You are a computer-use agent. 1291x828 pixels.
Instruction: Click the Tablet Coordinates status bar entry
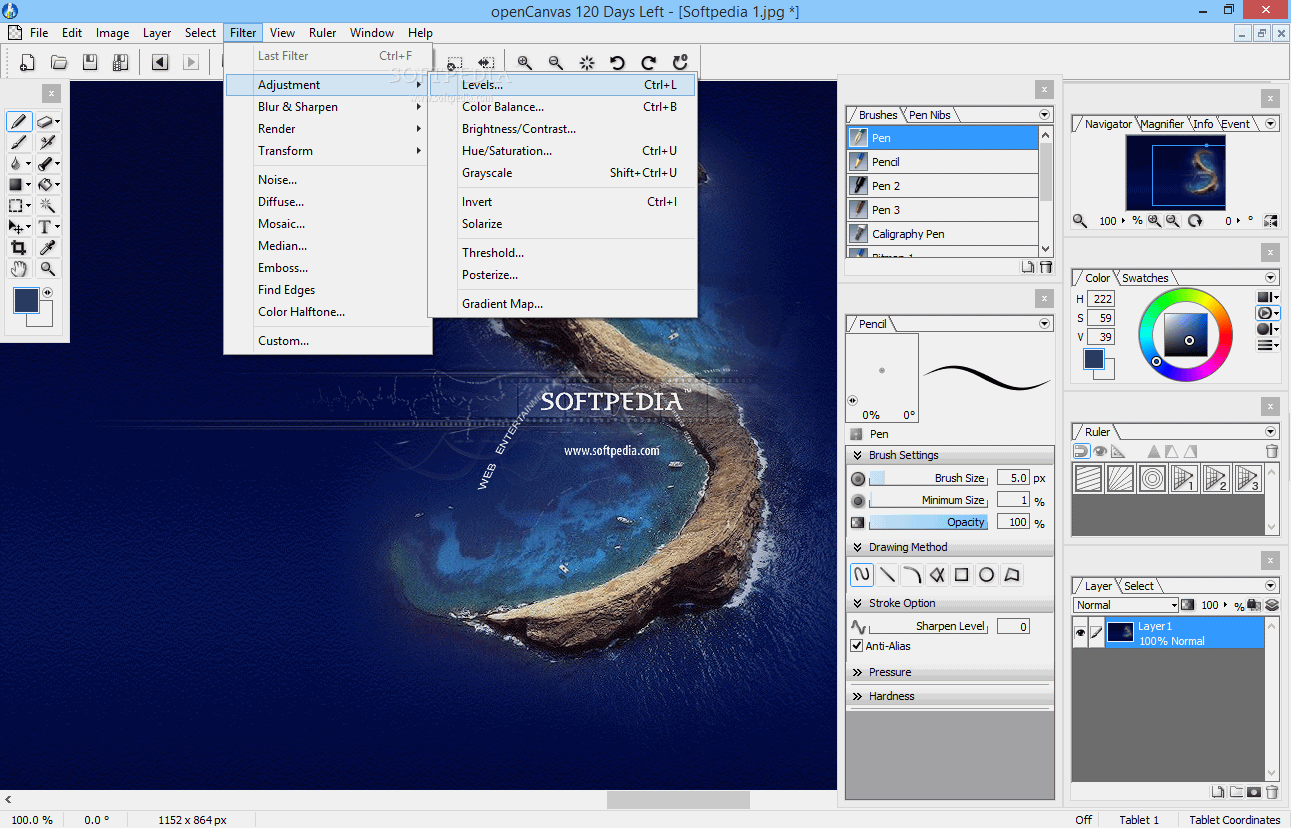pos(1235,820)
